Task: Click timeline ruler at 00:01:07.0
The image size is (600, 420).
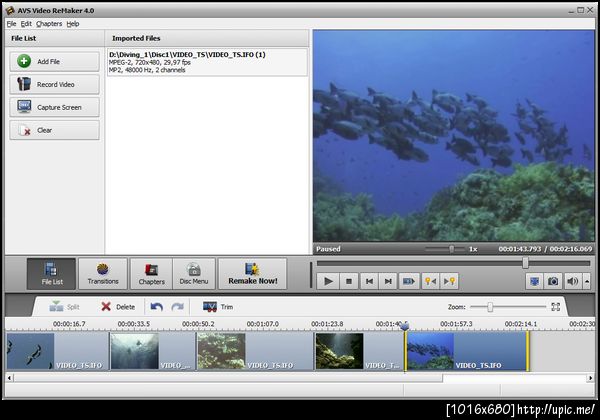Action: pyautogui.click(x=262, y=324)
